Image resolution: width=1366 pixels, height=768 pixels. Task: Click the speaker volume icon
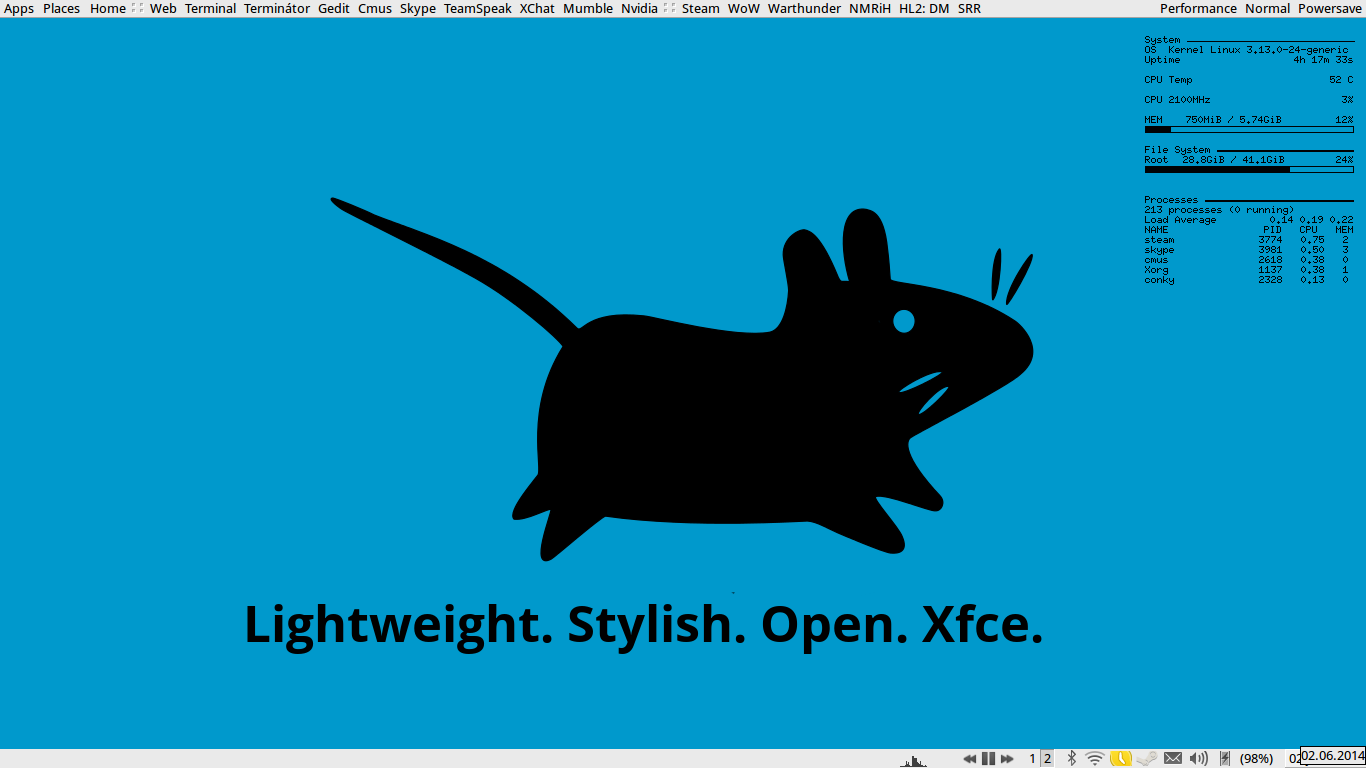1199,758
